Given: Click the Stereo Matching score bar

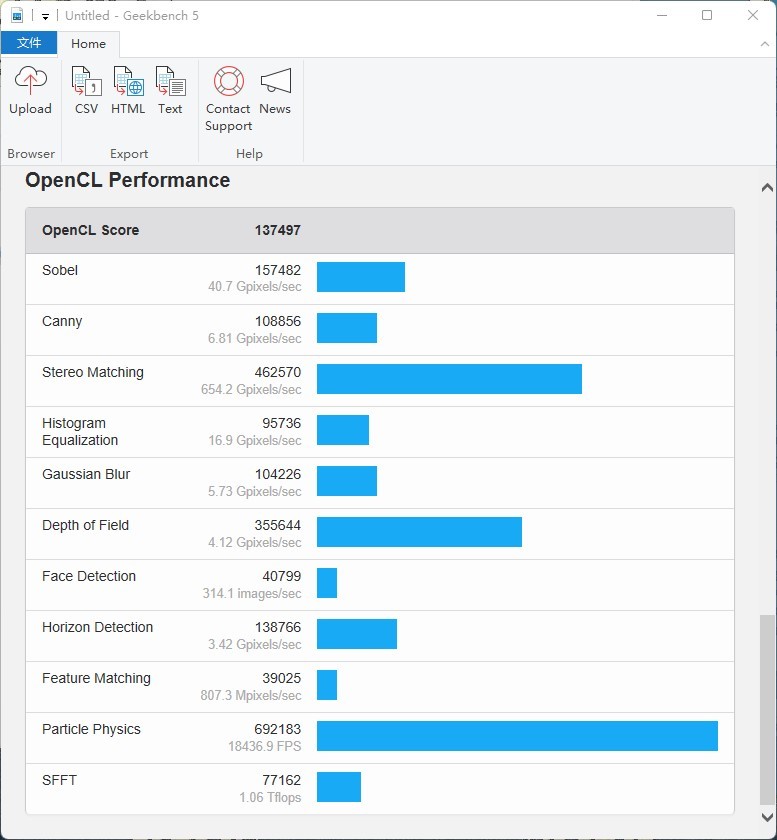Looking at the screenshot, I should click(449, 379).
